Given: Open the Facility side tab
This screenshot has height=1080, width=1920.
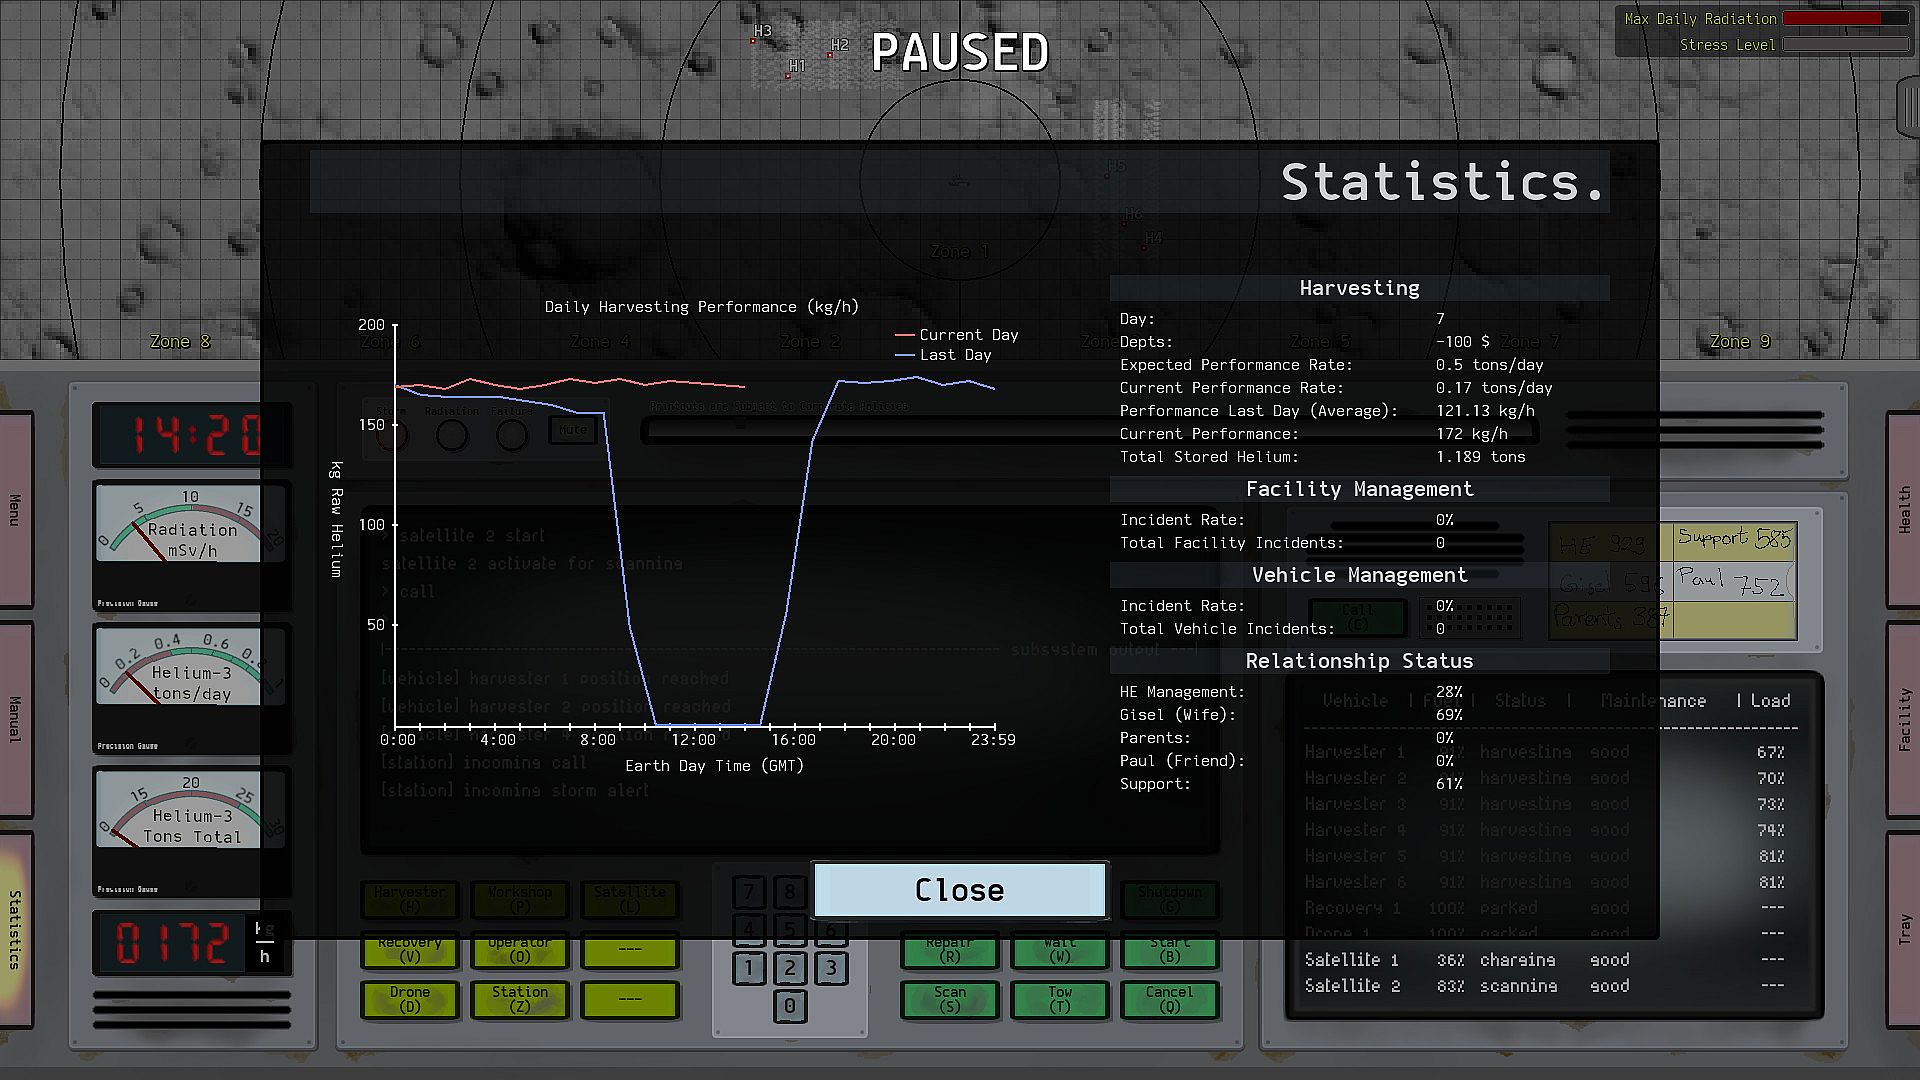Looking at the screenshot, I should pos(1904,718).
